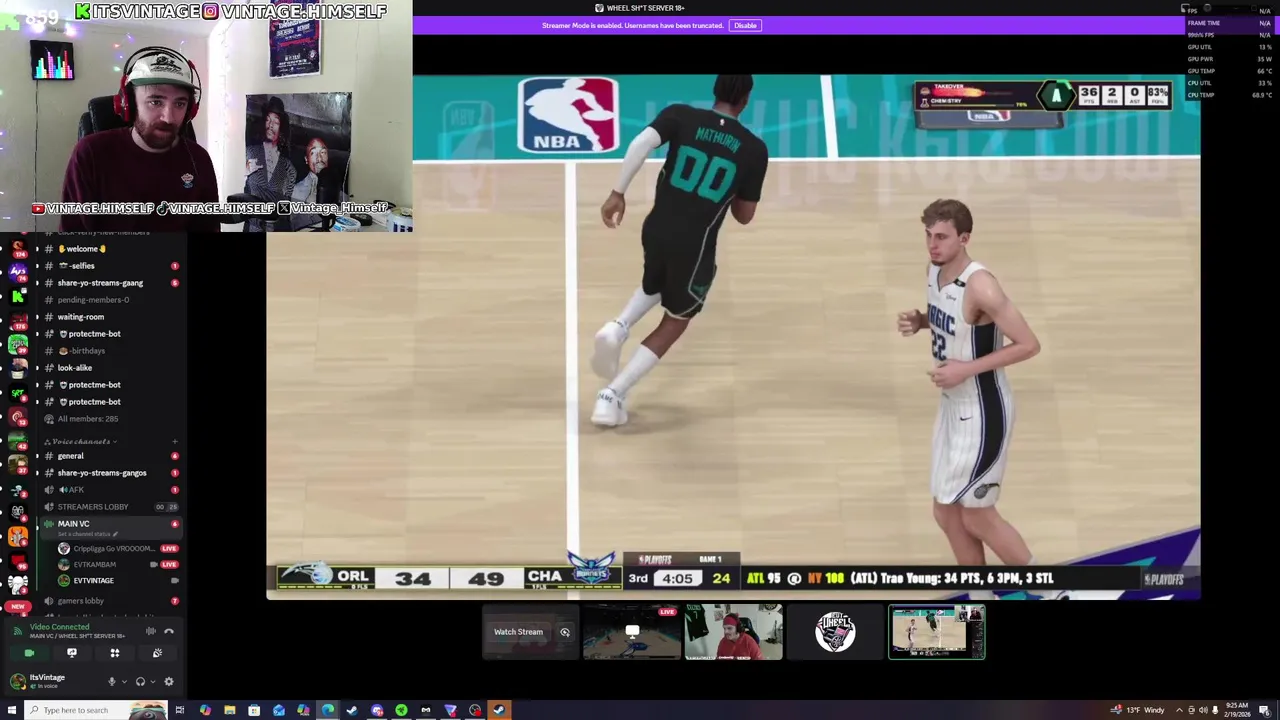Add channel with Voice channels plus

[x=174, y=441]
